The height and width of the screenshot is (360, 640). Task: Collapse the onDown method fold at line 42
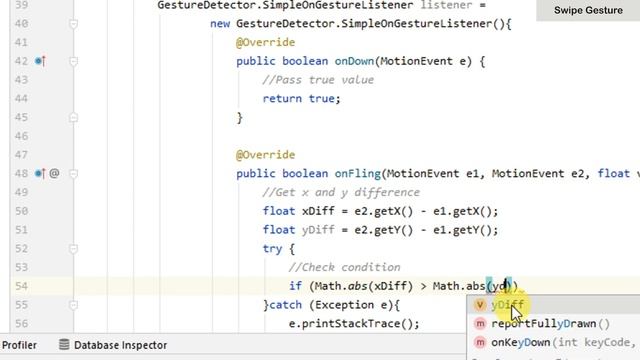click(x=73, y=61)
